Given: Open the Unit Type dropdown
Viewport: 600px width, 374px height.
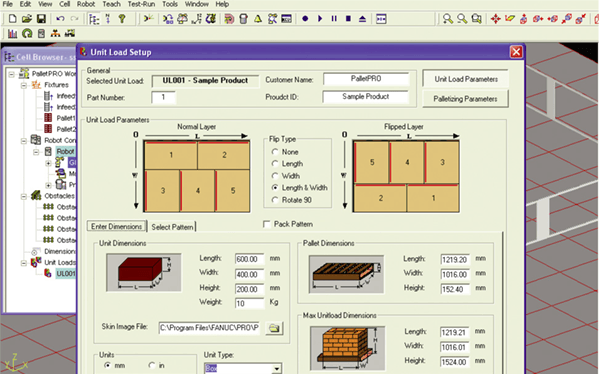Looking at the screenshot, I should click(x=276, y=369).
